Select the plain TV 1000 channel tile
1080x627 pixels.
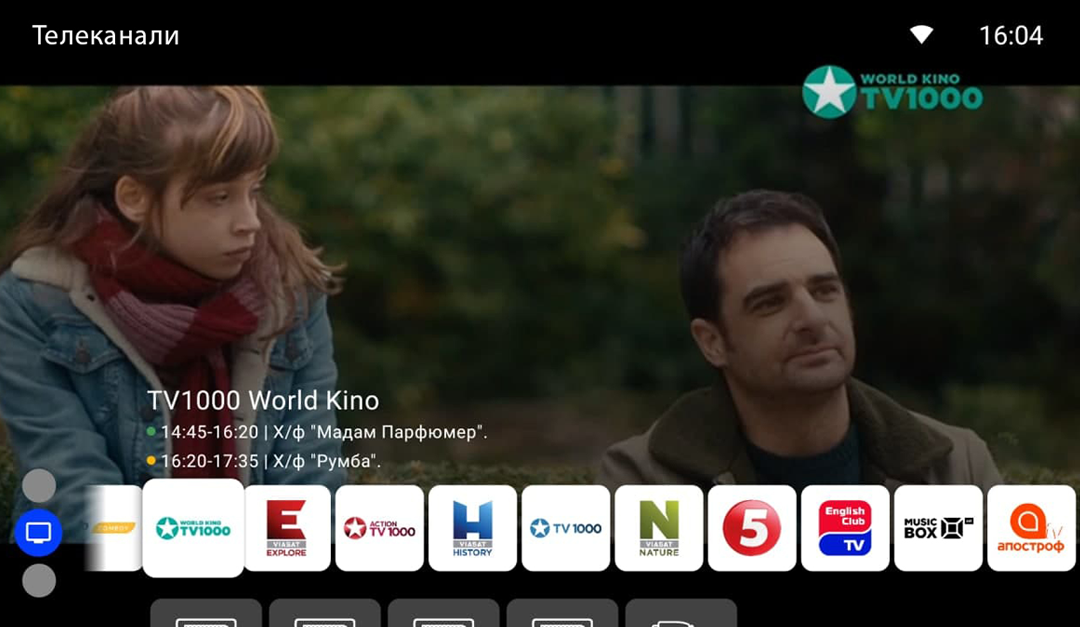pyautogui.click(x=565, y=528)
